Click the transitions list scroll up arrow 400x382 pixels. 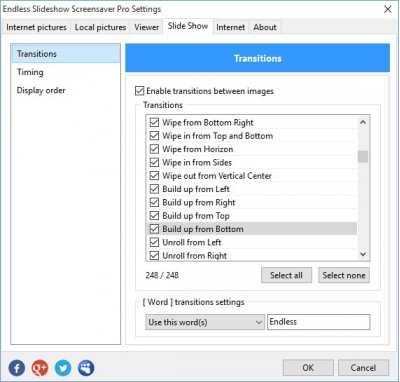coord(363,122)
